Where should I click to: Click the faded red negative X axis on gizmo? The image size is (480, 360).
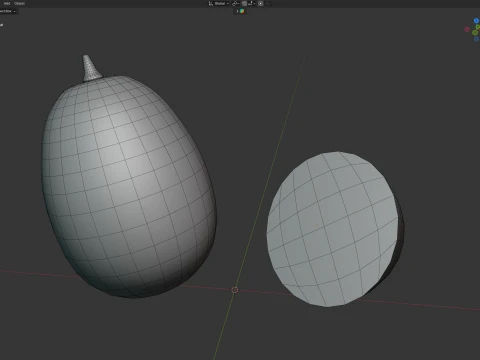click(x=467, y=29)
